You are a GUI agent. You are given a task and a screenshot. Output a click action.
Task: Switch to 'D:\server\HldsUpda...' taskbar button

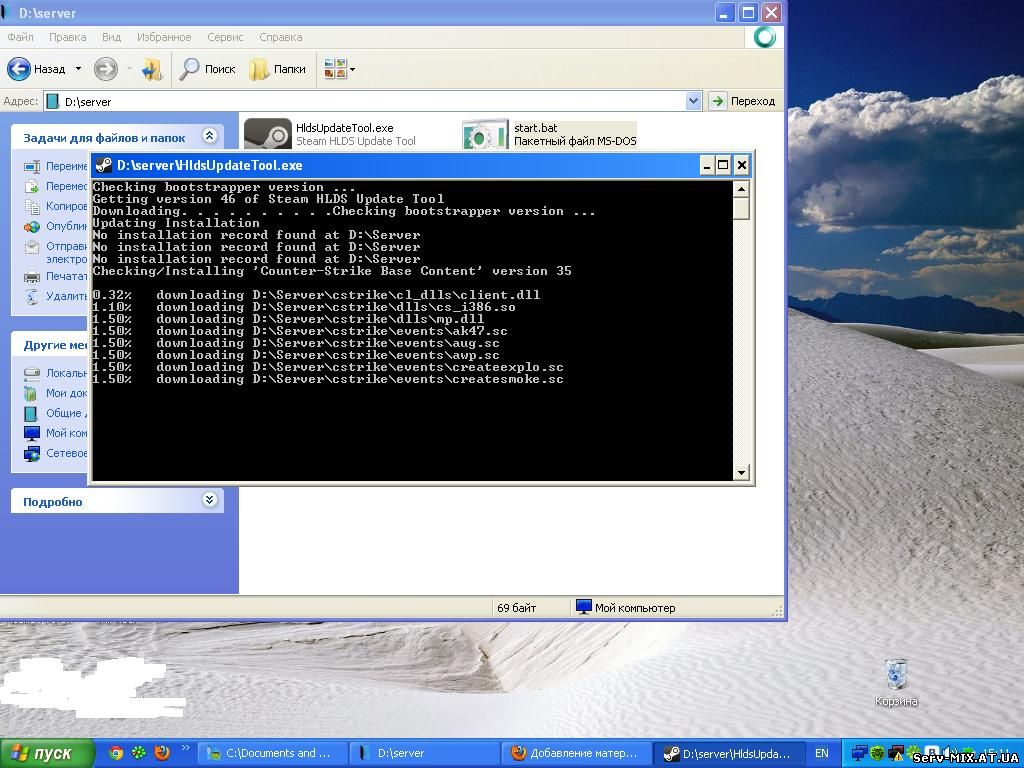click(x=728, y=753)
